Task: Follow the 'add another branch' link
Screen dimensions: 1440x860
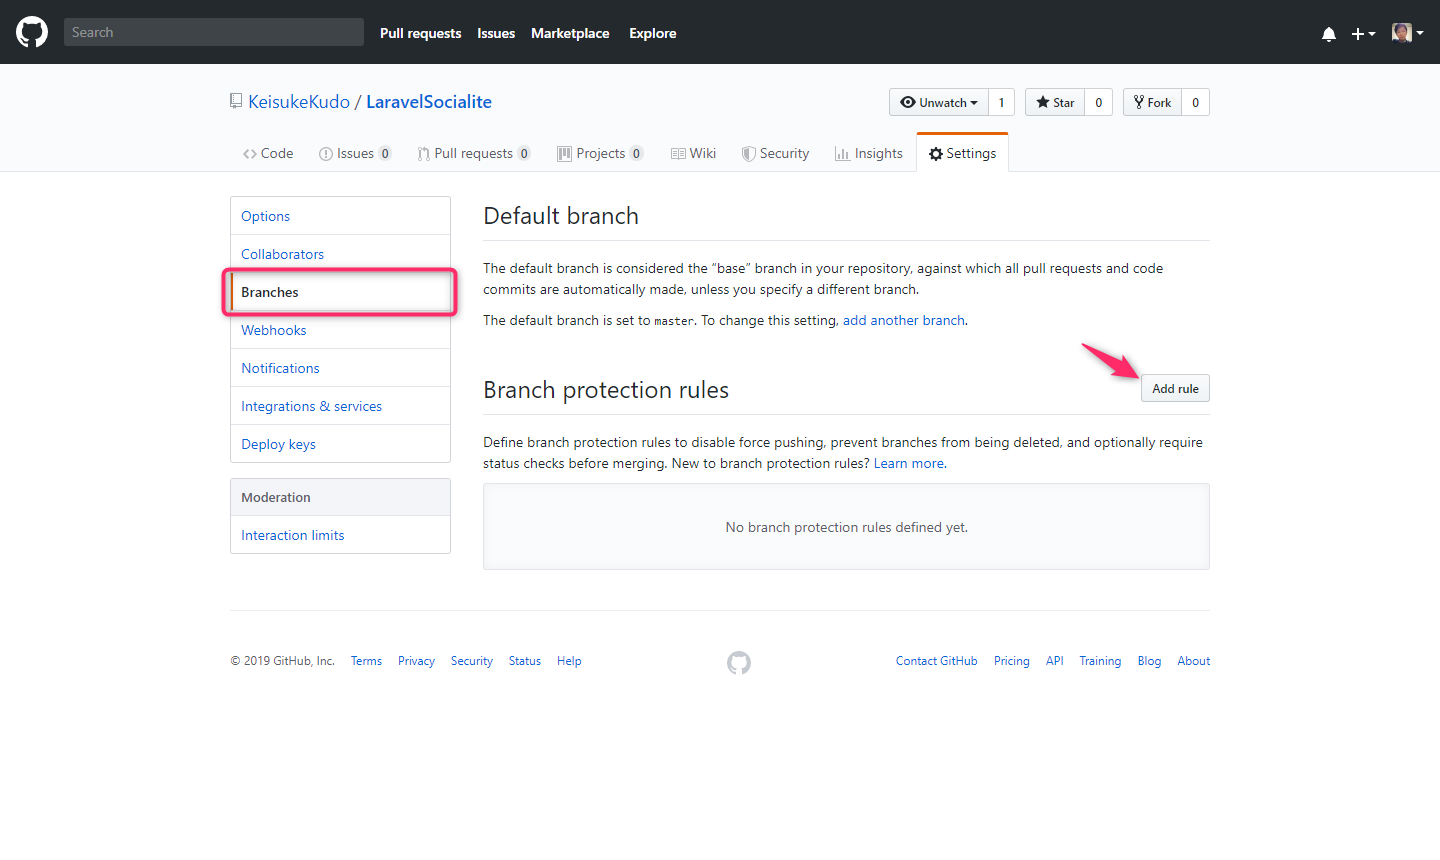Action: click(x=903, y=320)
